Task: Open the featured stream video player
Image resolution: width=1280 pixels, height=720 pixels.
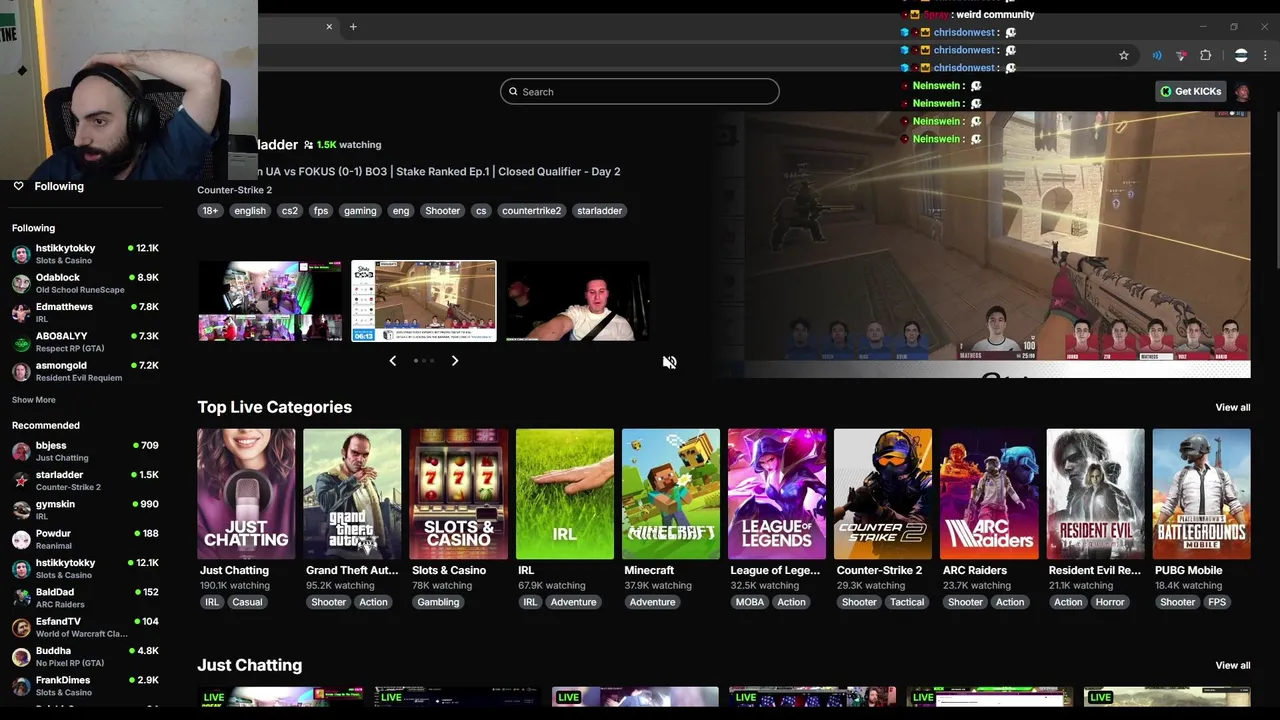Action: pyautogui.click(x=997, y=245)
